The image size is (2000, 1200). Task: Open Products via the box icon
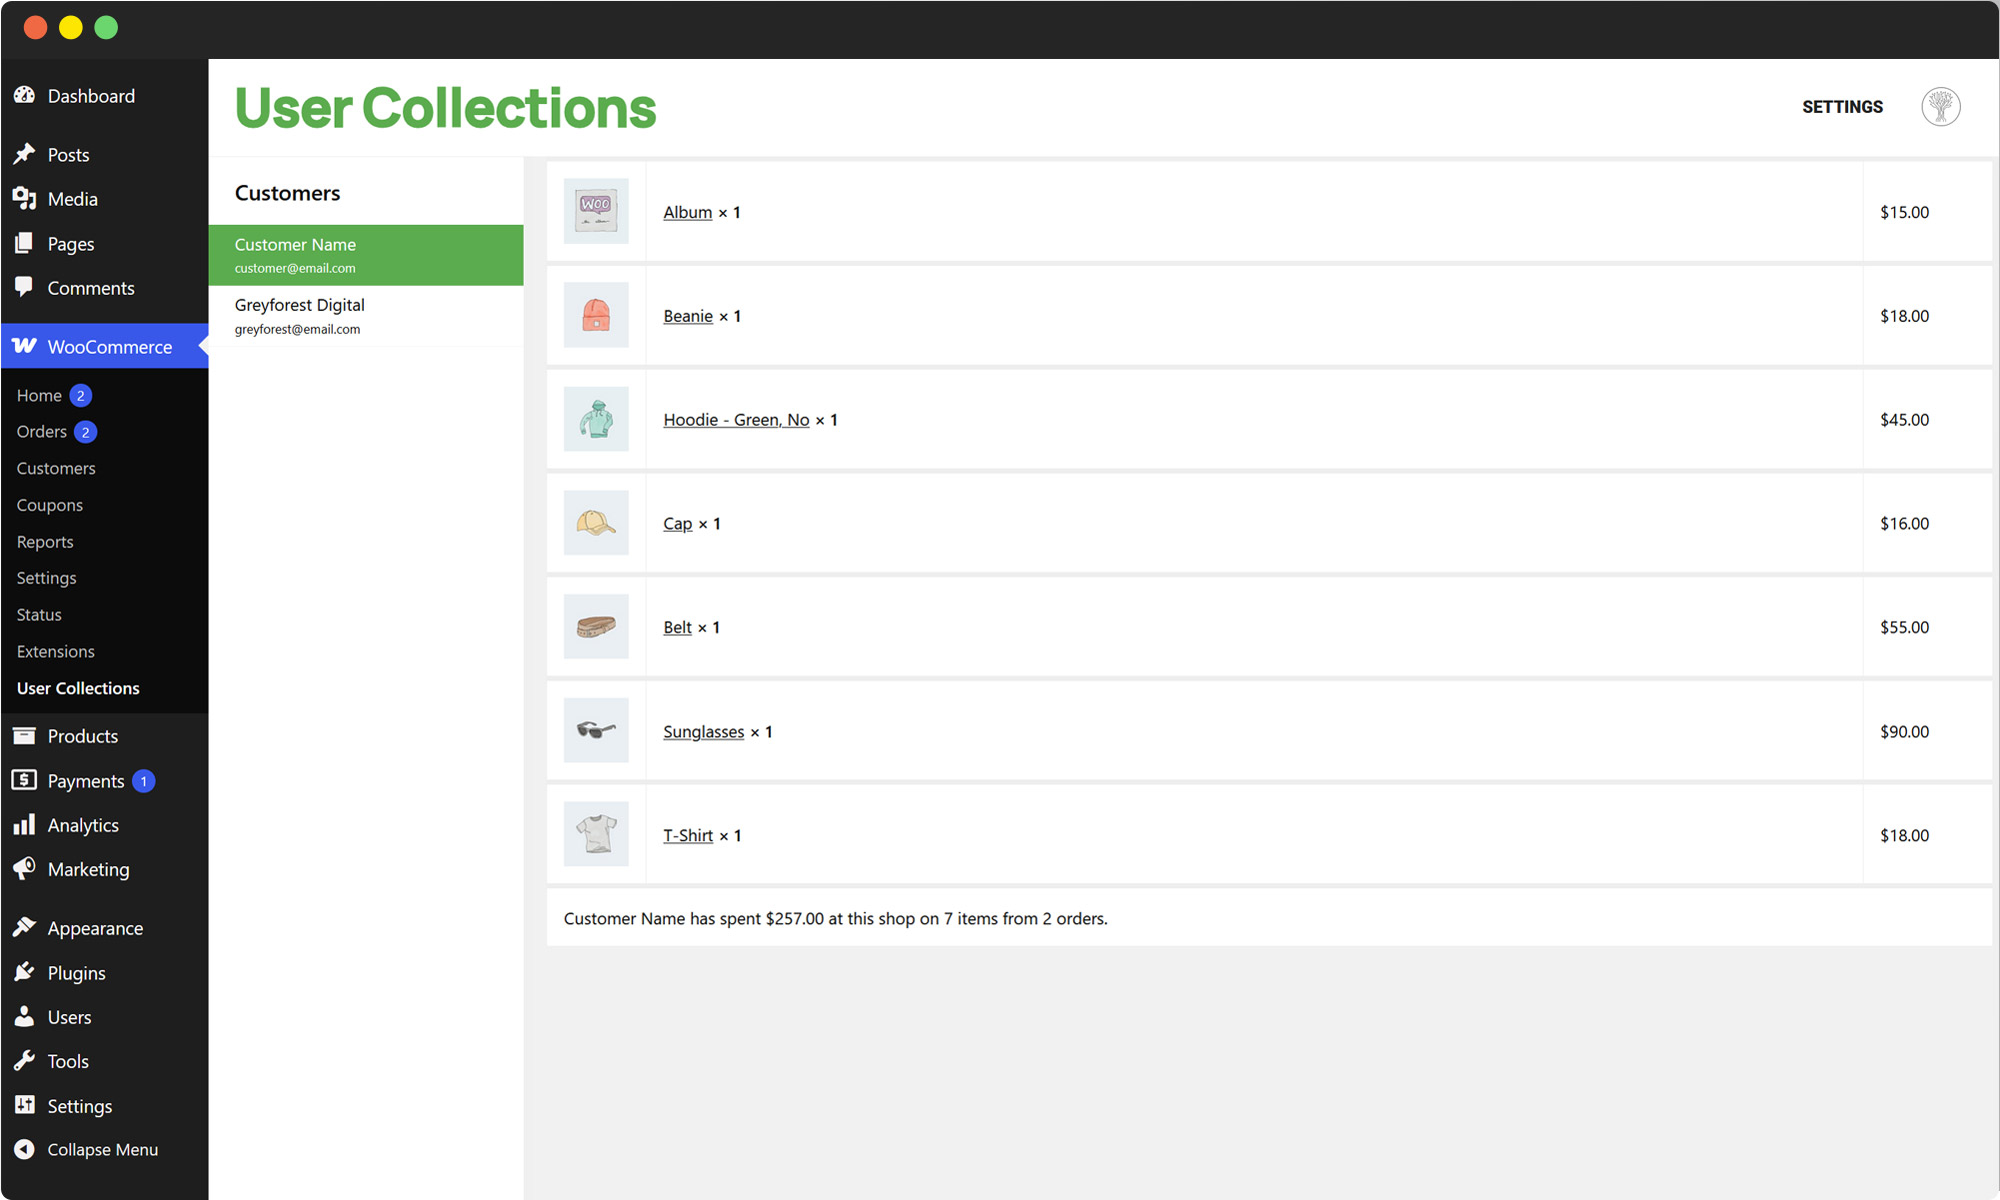(25, 735)
